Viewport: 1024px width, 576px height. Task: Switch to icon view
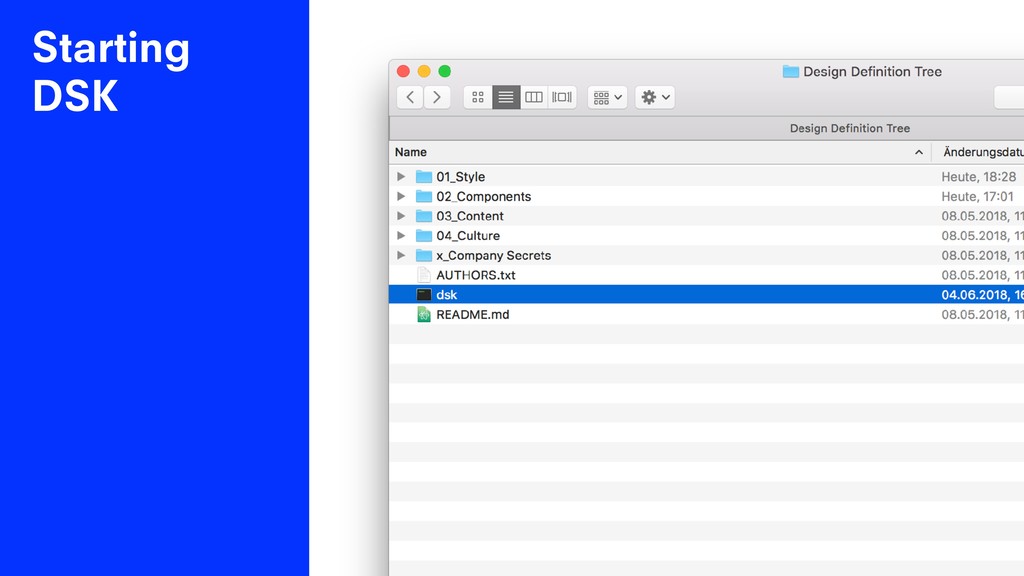click(478, 97)
